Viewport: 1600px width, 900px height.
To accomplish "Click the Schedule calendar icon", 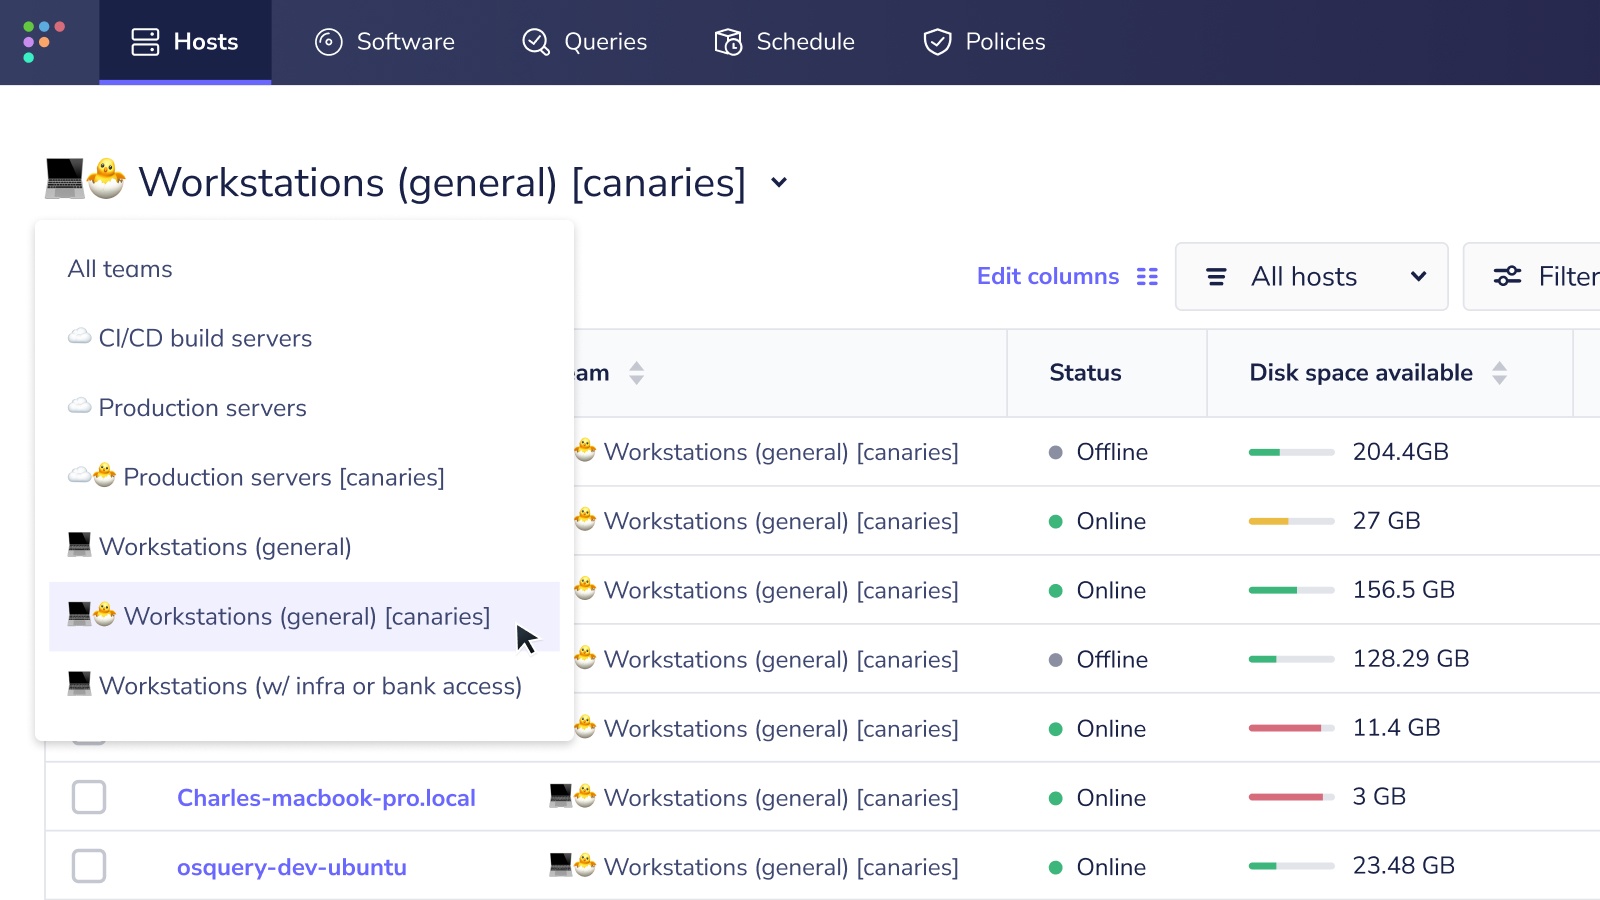I will (728, 42).
